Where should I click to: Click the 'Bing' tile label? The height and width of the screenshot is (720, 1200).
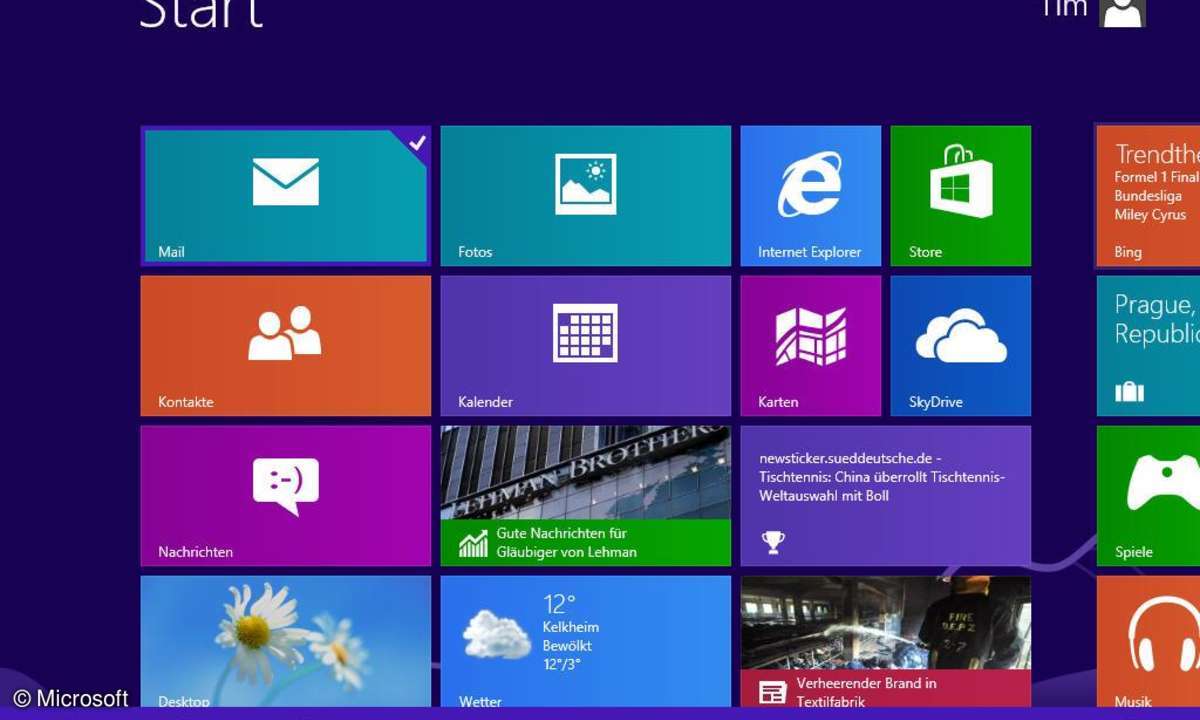point(1128,252)
